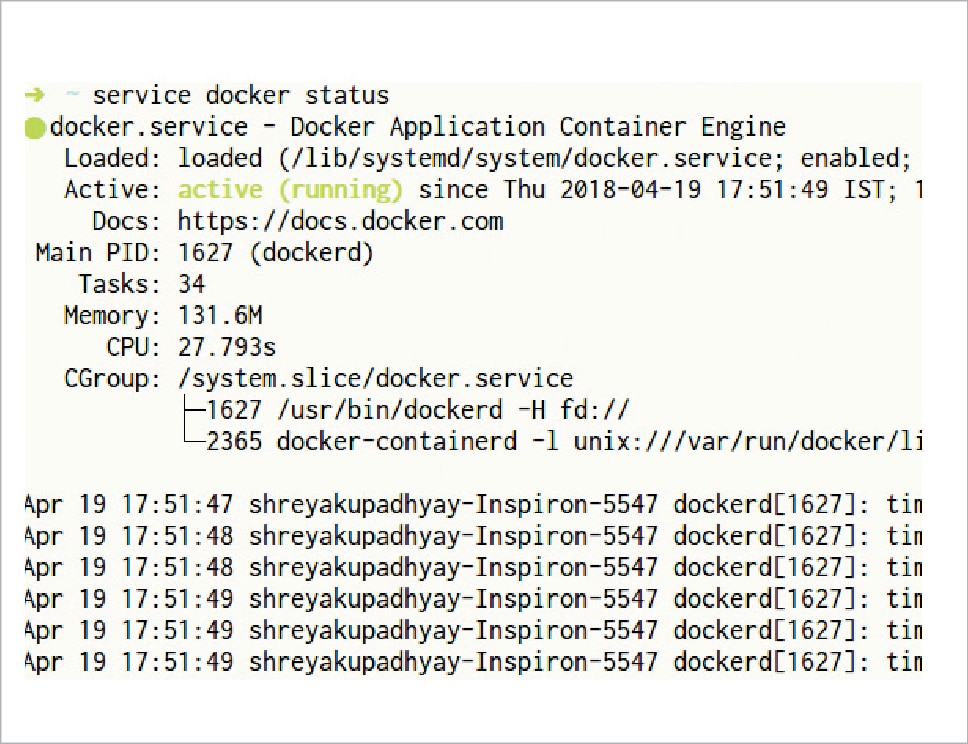Image resolution: width=968 pixels, height=744 pixels.
Task: Click the last dockerd[1627] log line
Action: coord(472,662)
